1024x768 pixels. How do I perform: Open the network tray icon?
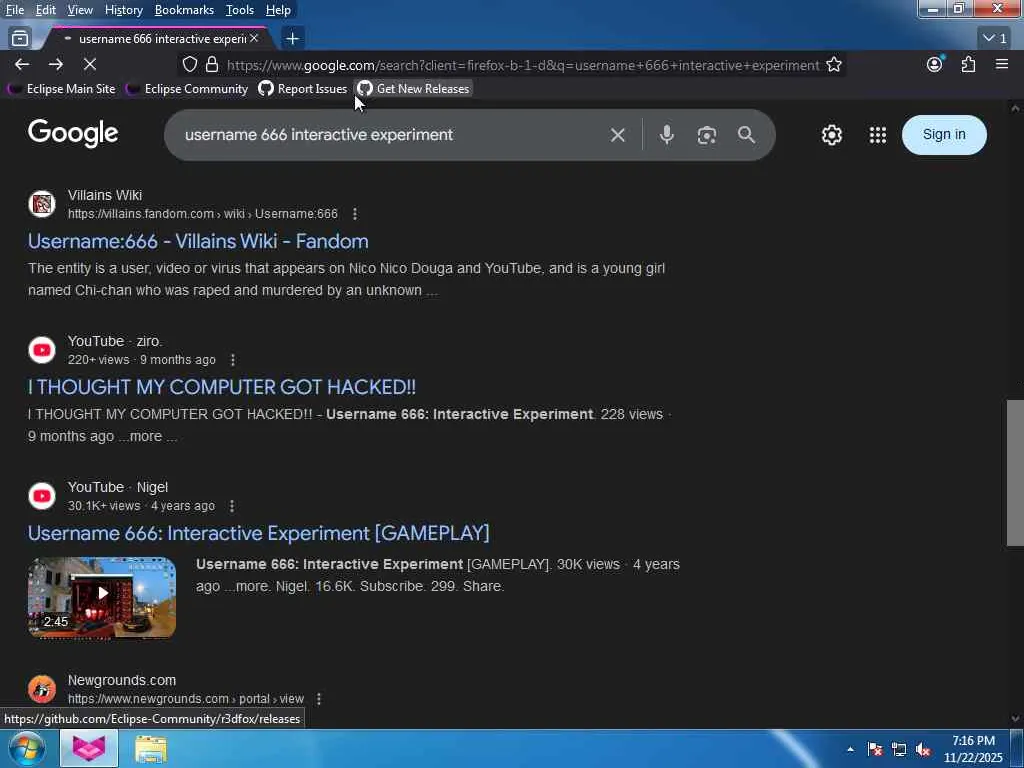899,749
